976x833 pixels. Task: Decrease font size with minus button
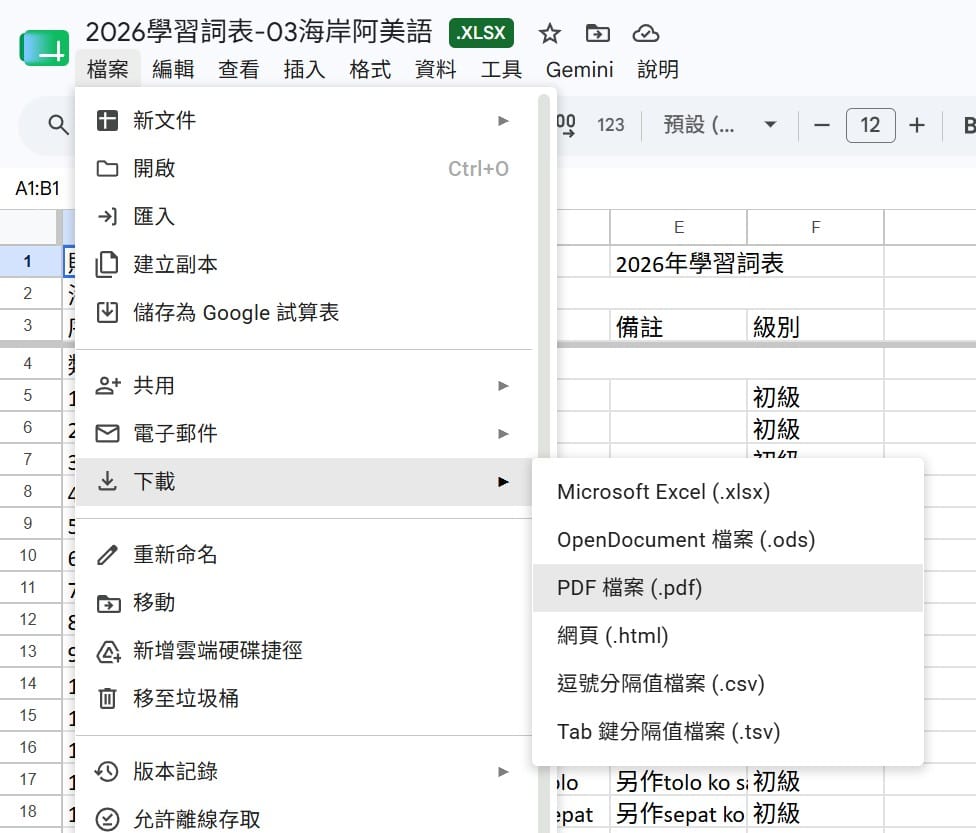[822, 125]
